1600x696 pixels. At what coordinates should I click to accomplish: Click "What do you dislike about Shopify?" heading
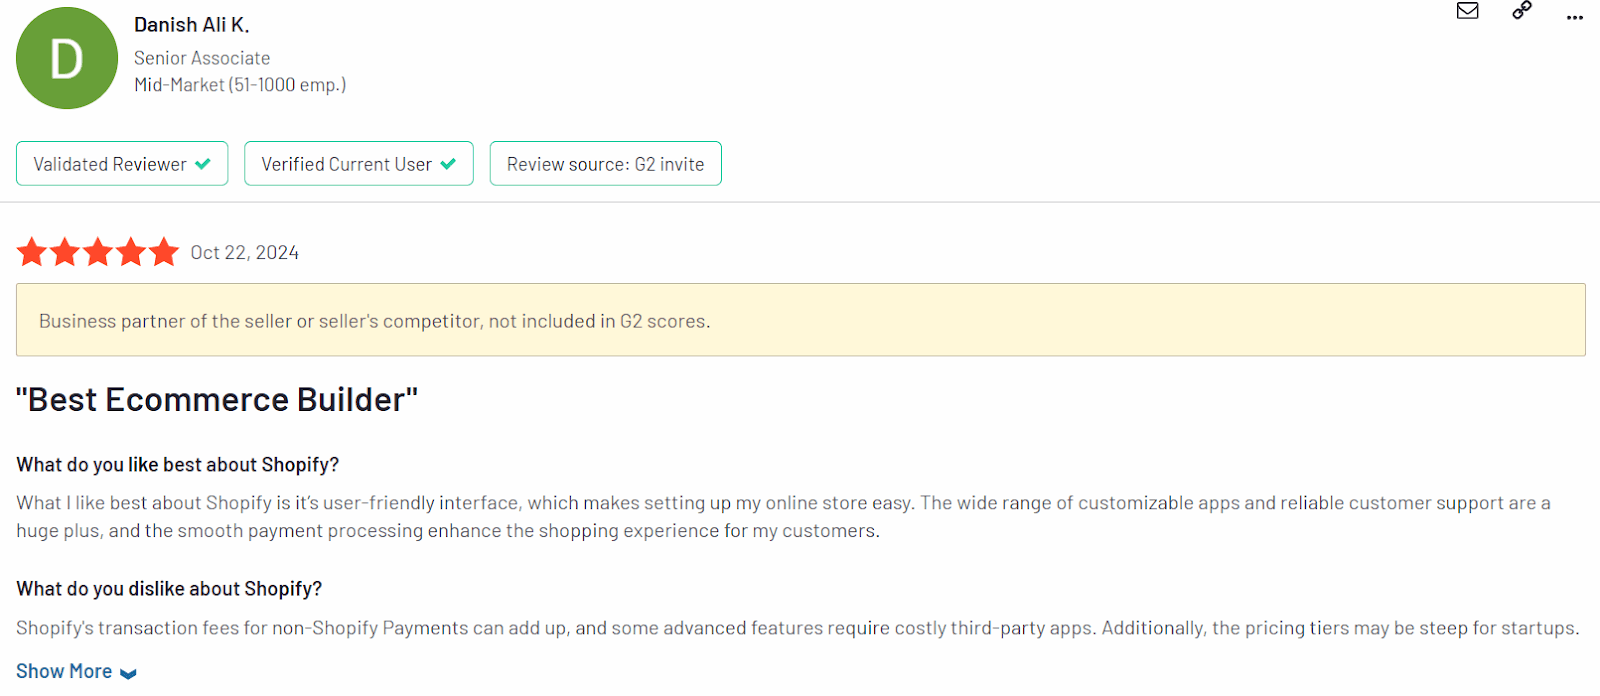pyautogui.click(x=169, y=589)
